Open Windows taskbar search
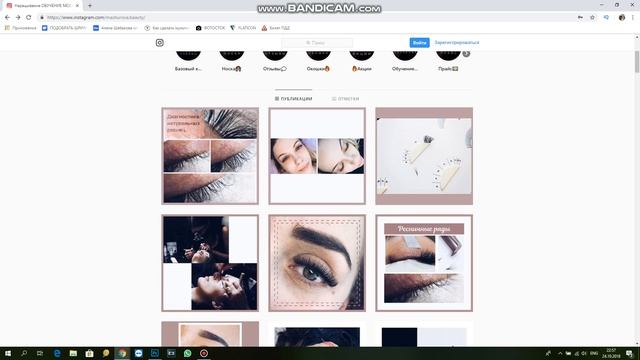Screen dimensions: 640x360 [x=24, y=353]
